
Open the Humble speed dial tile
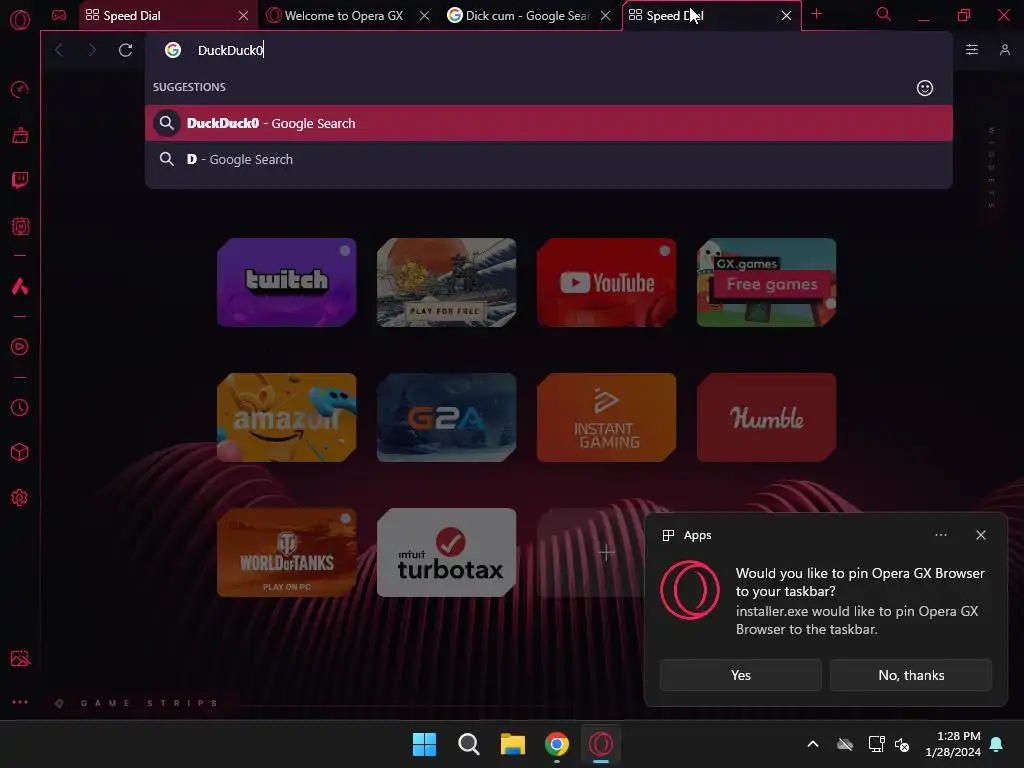click(767, 417)
